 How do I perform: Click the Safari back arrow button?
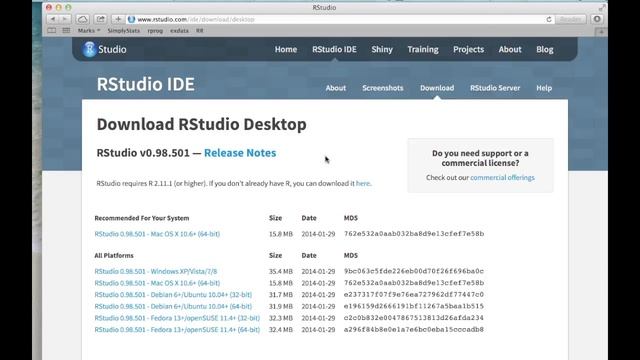click(x=53, y=19)
